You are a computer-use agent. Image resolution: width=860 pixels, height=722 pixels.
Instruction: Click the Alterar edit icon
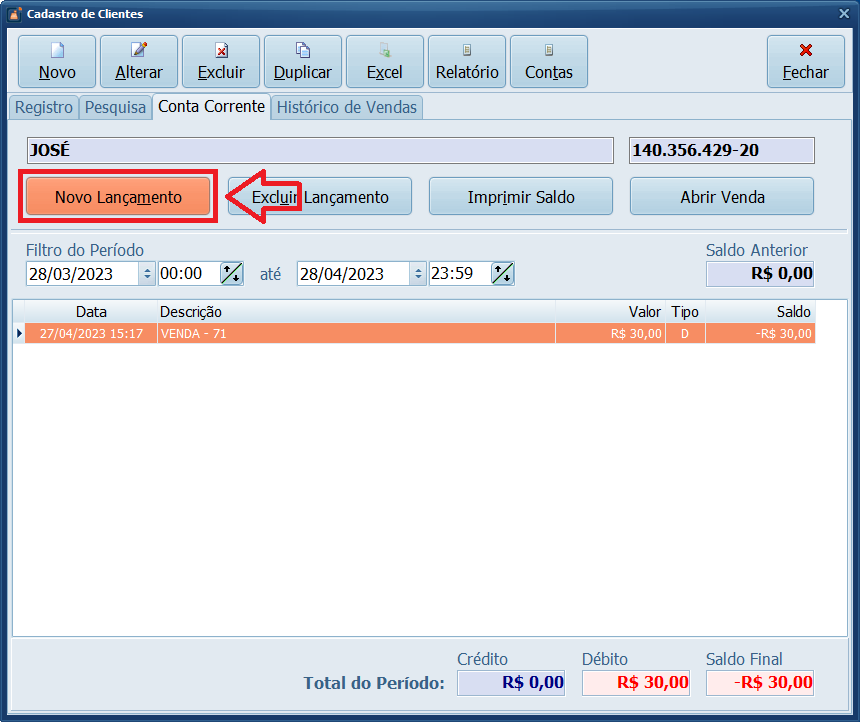point(139,50)
